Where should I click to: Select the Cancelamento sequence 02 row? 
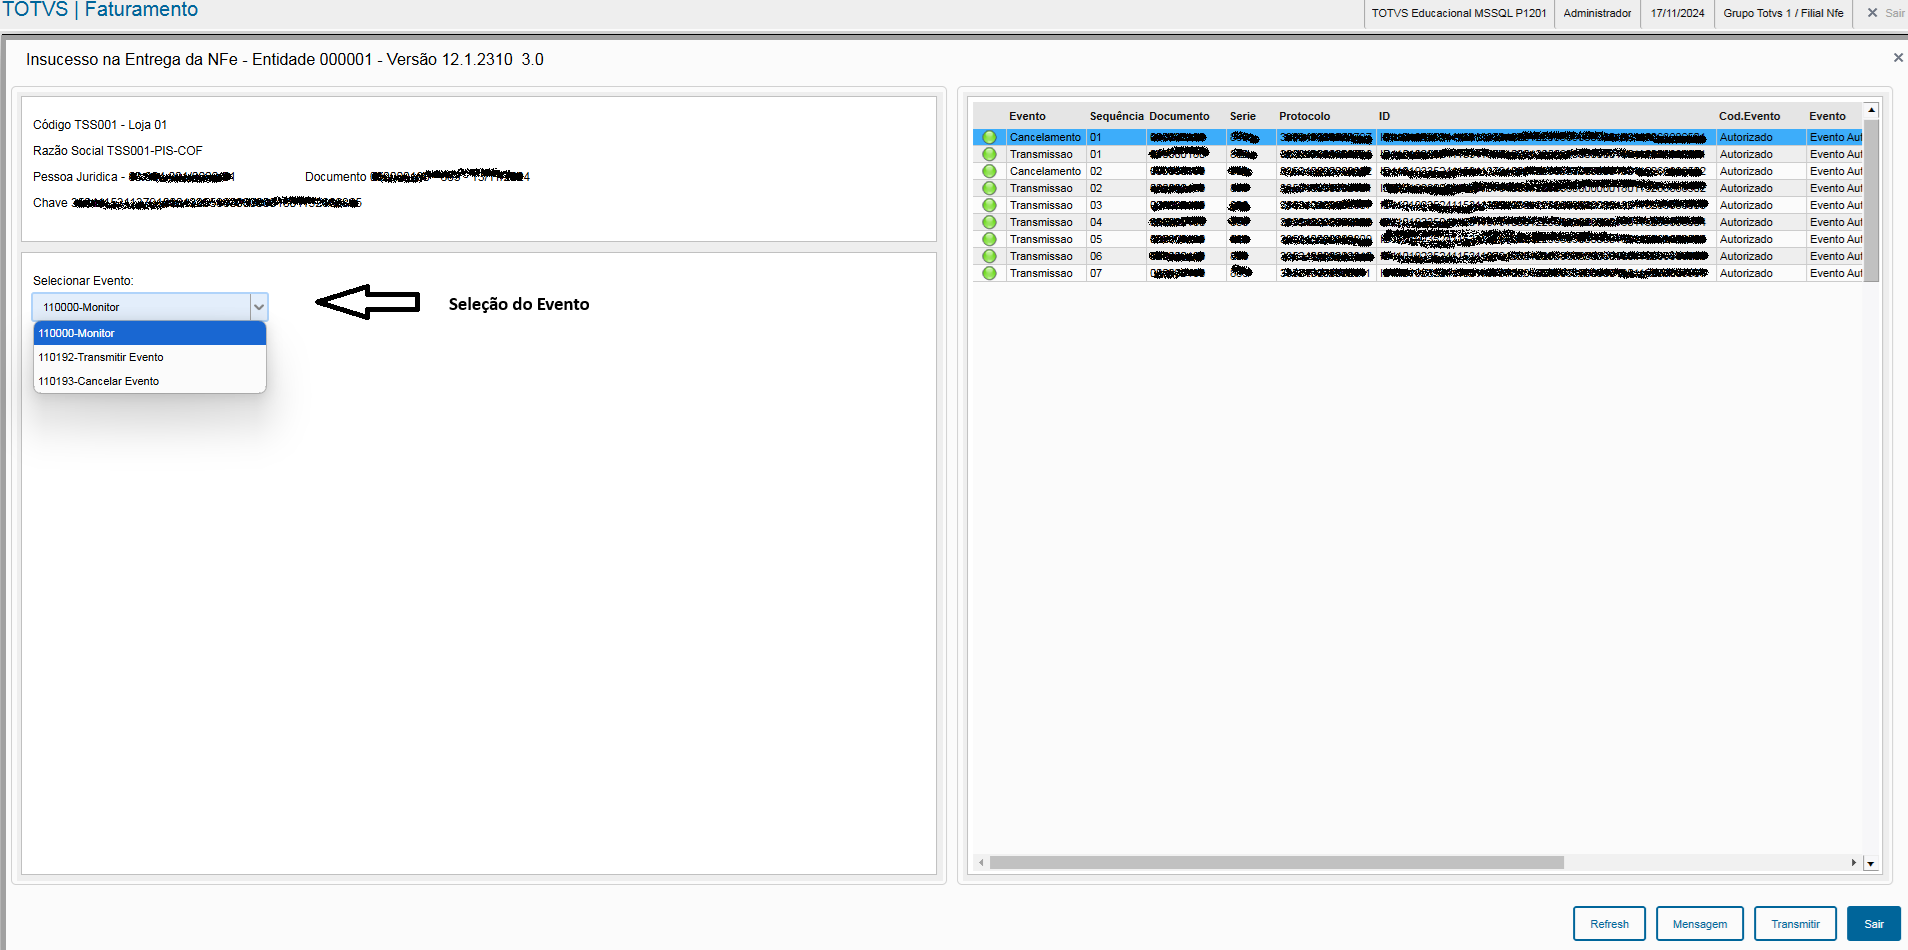tap(1417, 171)
